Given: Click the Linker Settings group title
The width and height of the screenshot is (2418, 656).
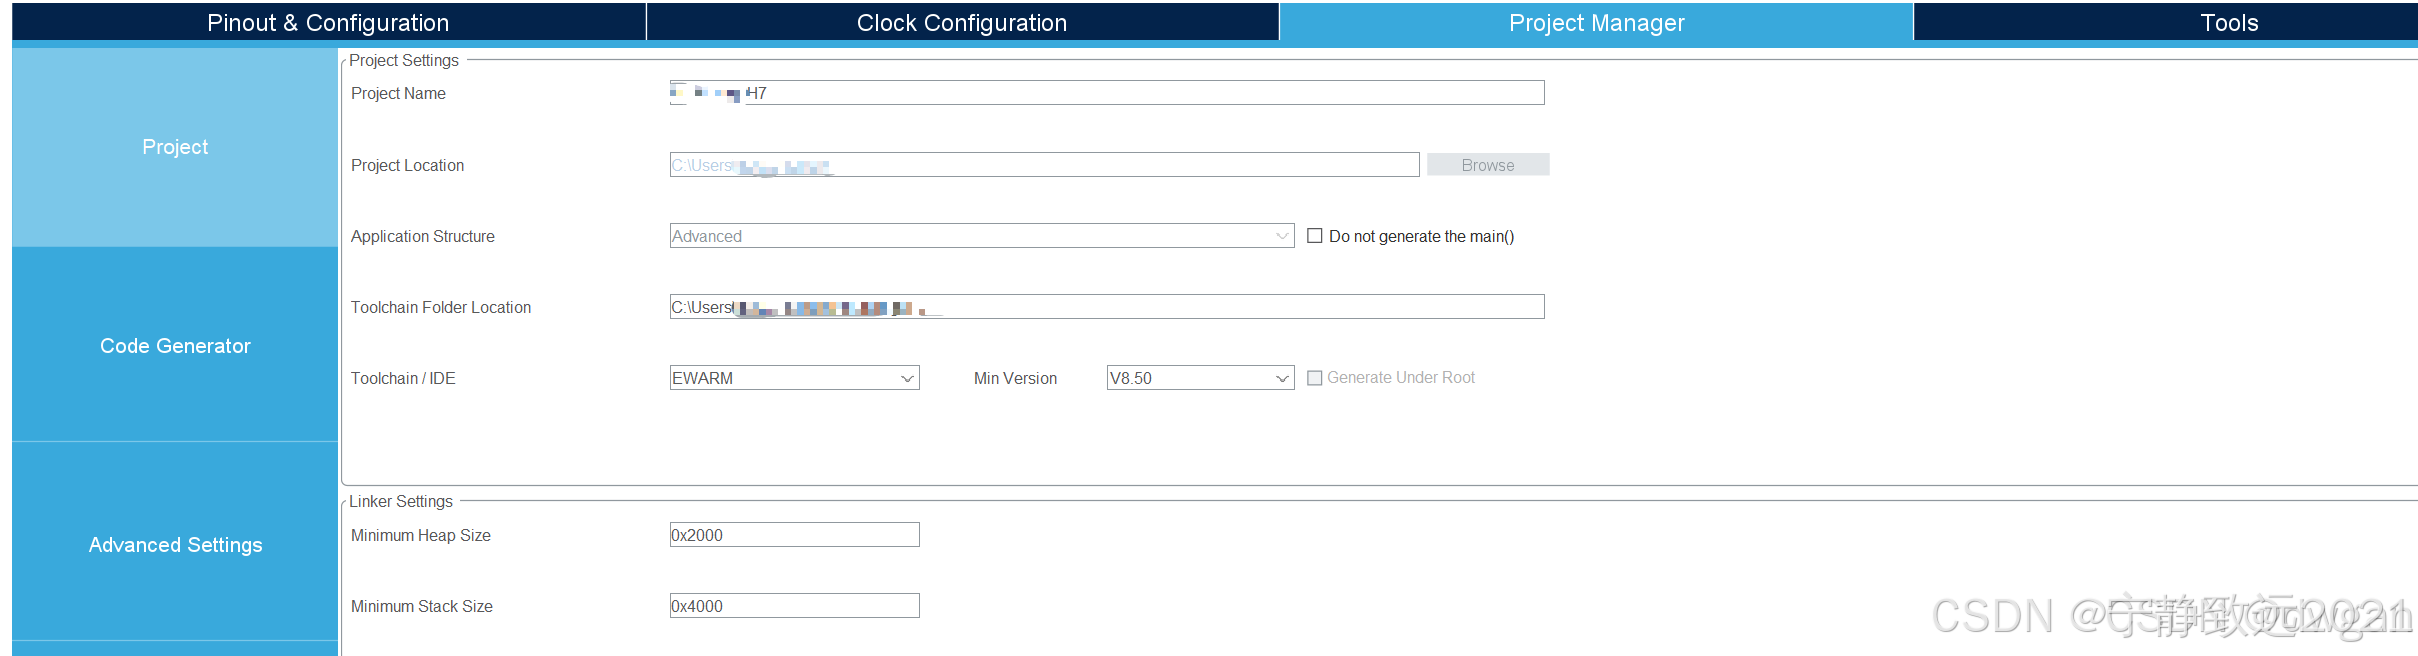Looking at the screenshot, I should point(401,501).
